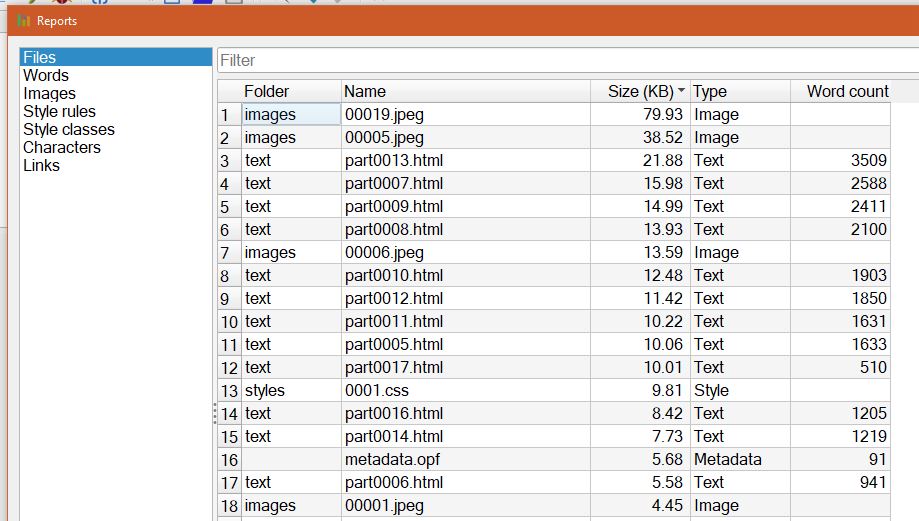
Task: View the Characters report
Action: click(x=62, y=148)
